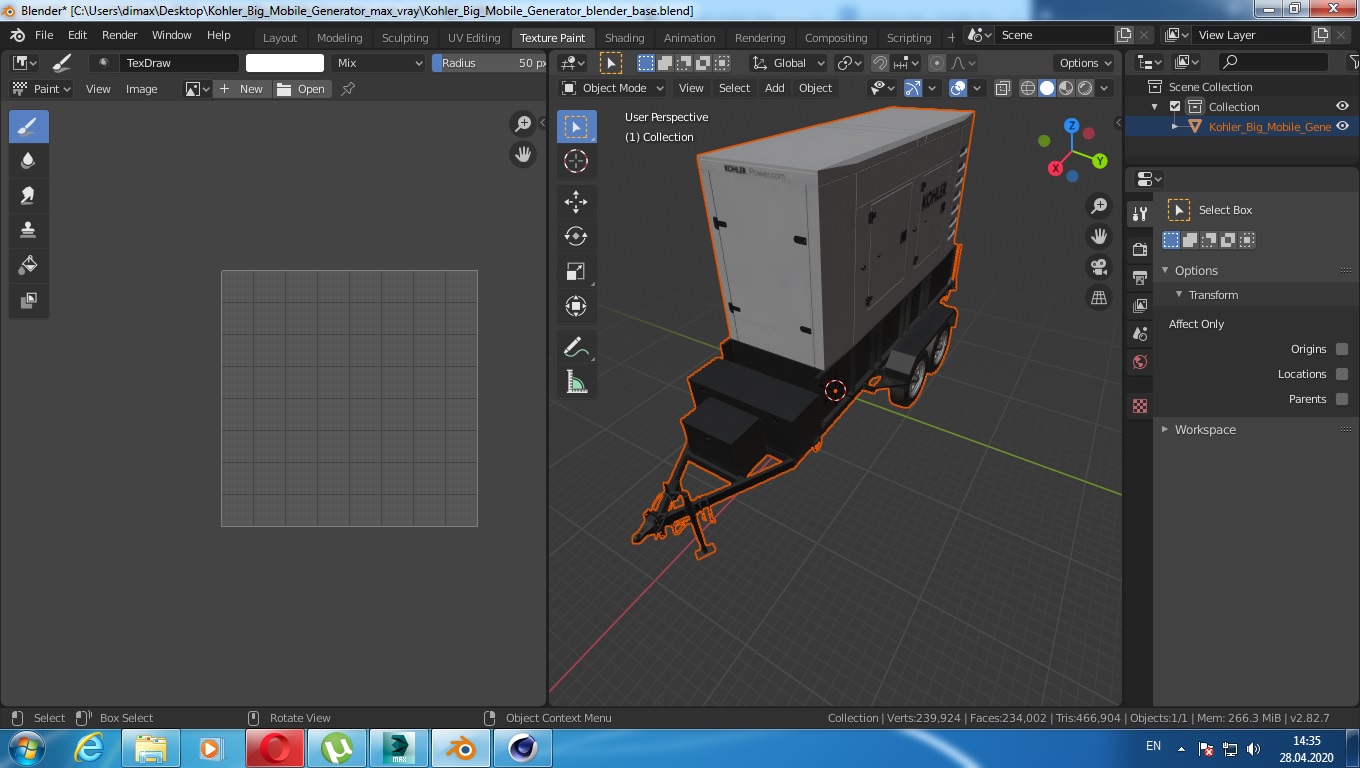Screen dimensions: 1360x768
Task: Open the Mix blend mode dropdown
Action: pos(379,63)
